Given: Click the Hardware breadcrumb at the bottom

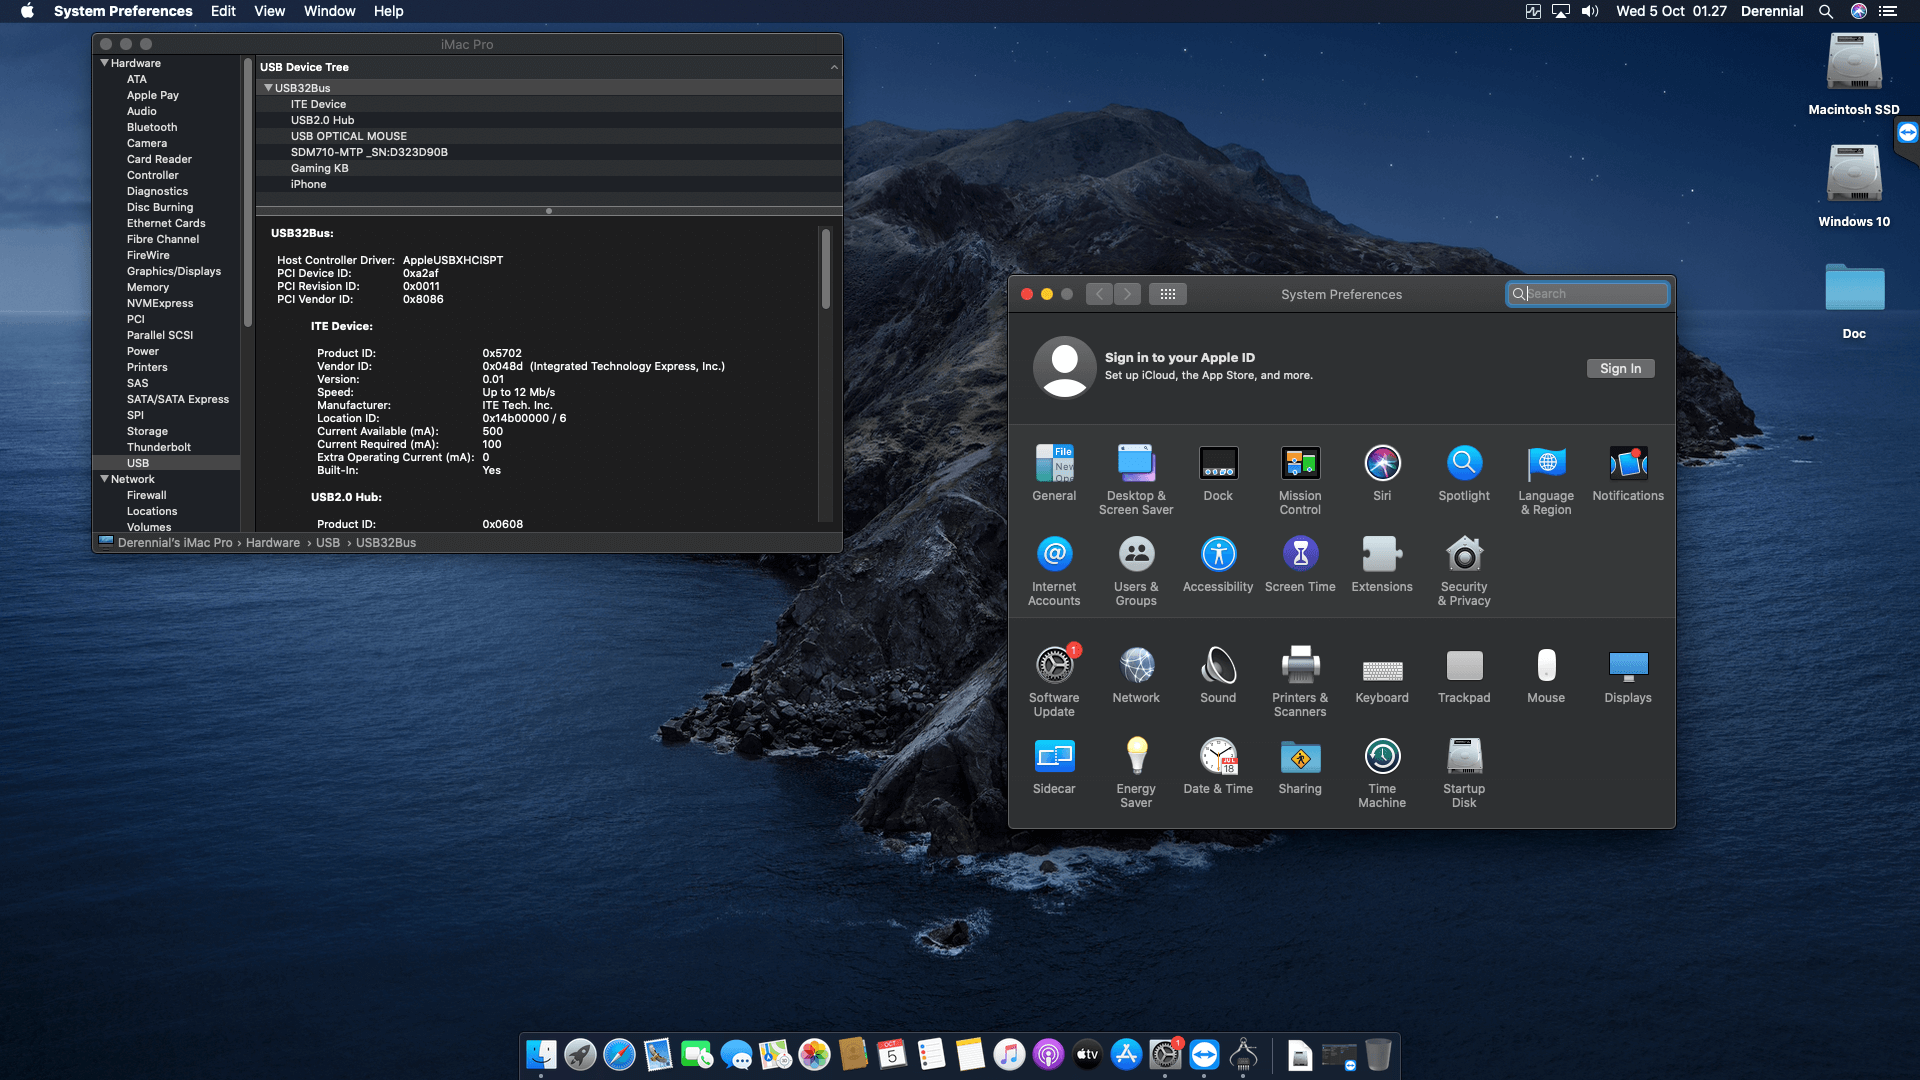Looking at the screenshot, I should coord(273,542).
